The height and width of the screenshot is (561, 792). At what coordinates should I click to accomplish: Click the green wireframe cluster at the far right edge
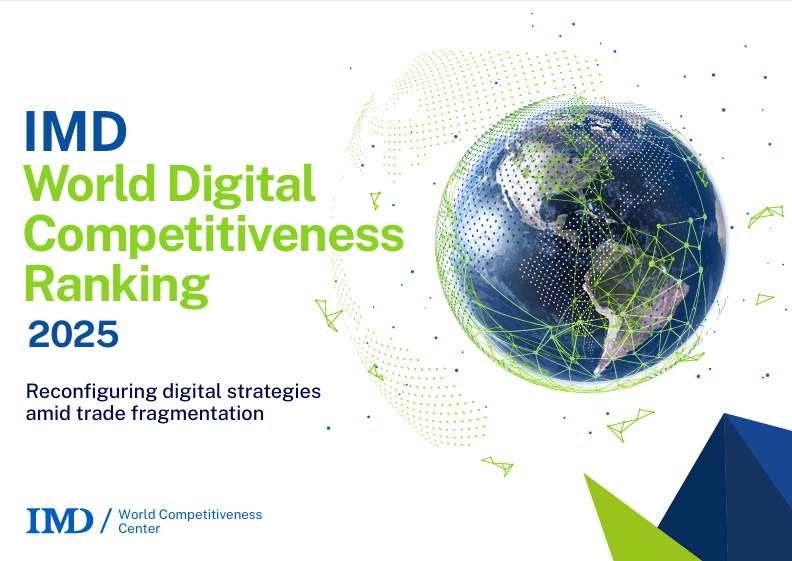click(x=766, y=215)
